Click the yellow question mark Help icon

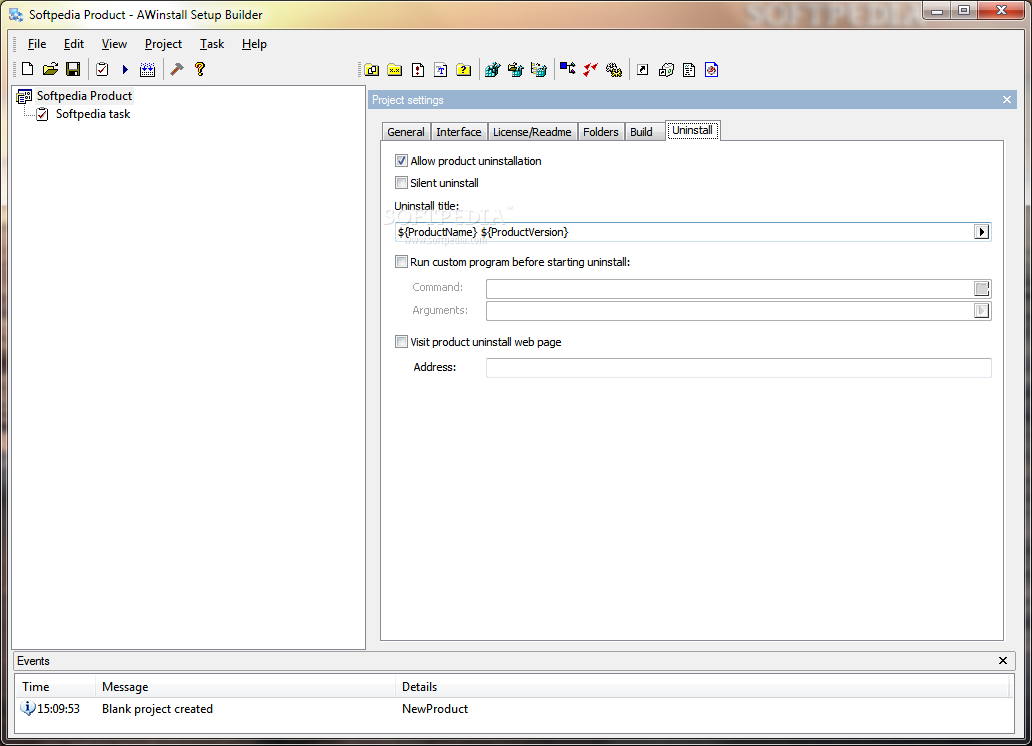click(200, 69)
